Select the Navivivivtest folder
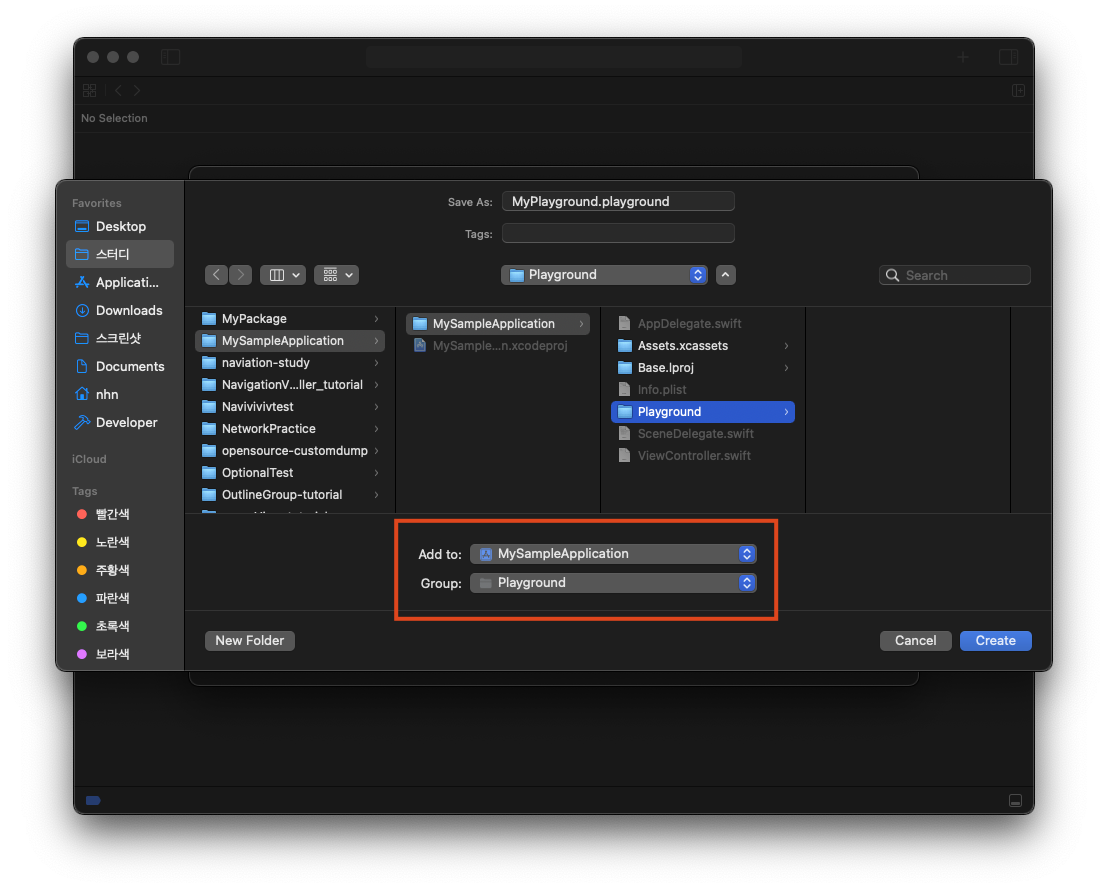Screen dimensions: 1108x888 point(290,407)
